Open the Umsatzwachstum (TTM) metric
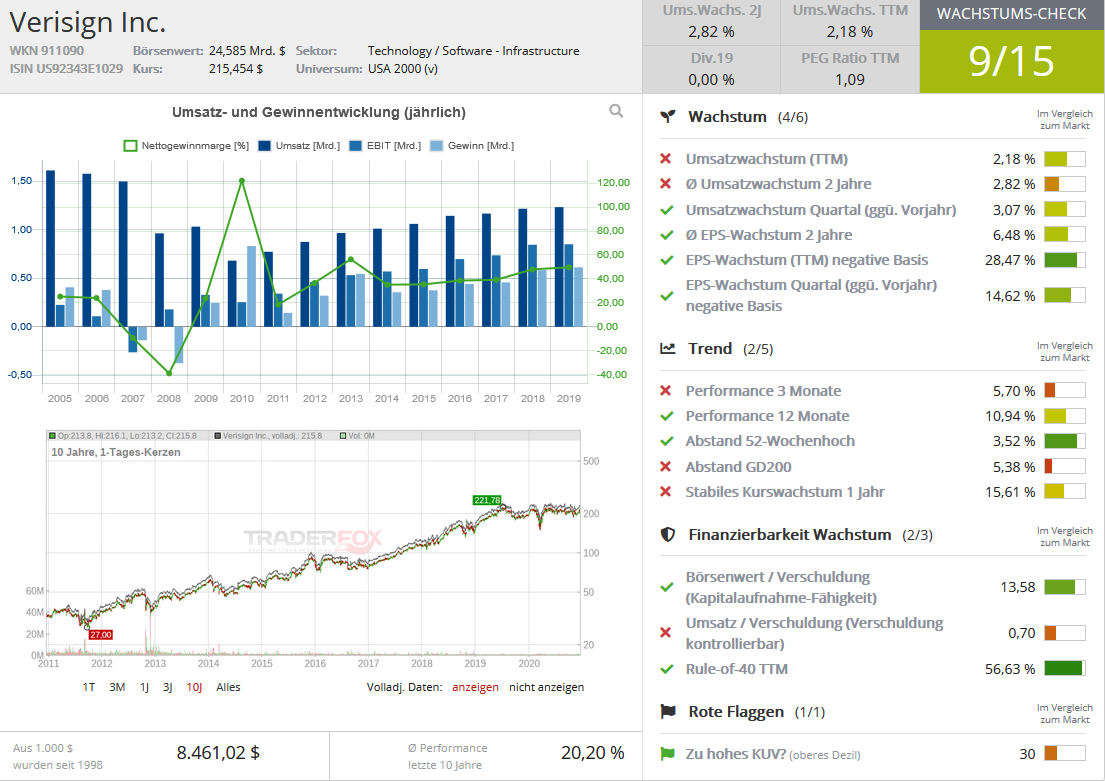The height and width of the screenshot is (781, 1105). (x=767, y=159)
